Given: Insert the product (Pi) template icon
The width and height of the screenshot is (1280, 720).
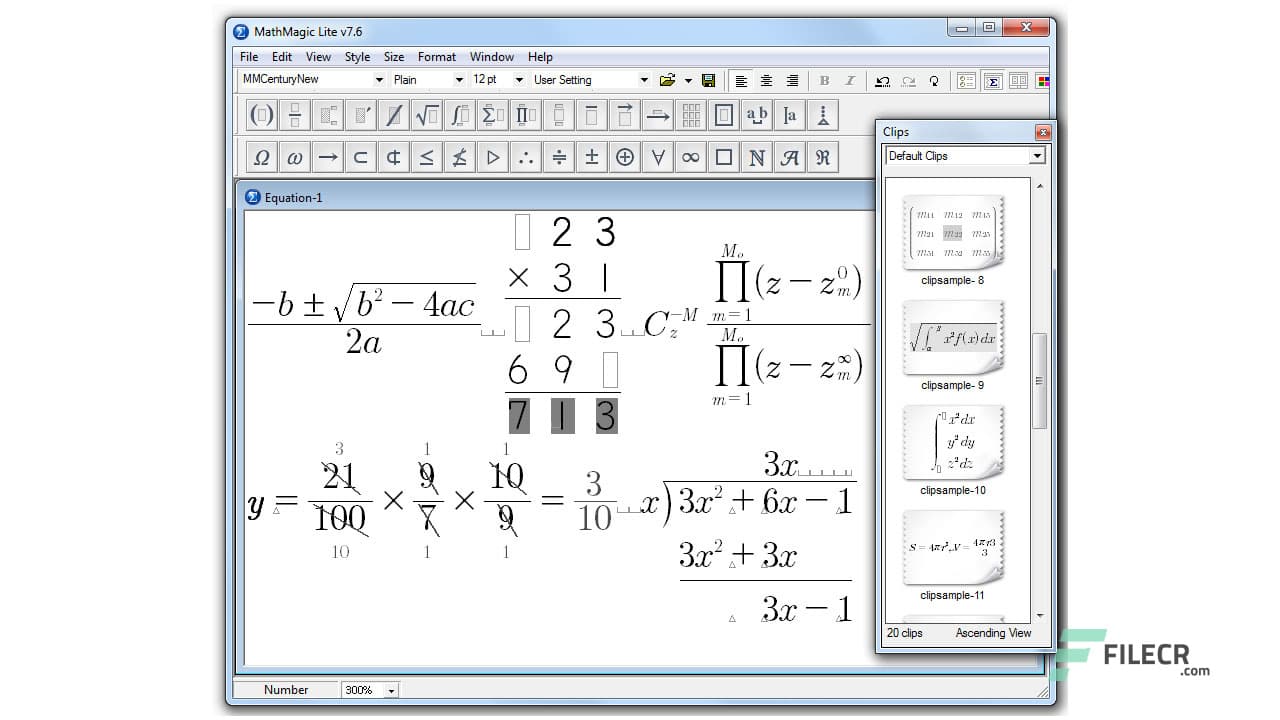Looking at the screenshot, I should point(525,115).
